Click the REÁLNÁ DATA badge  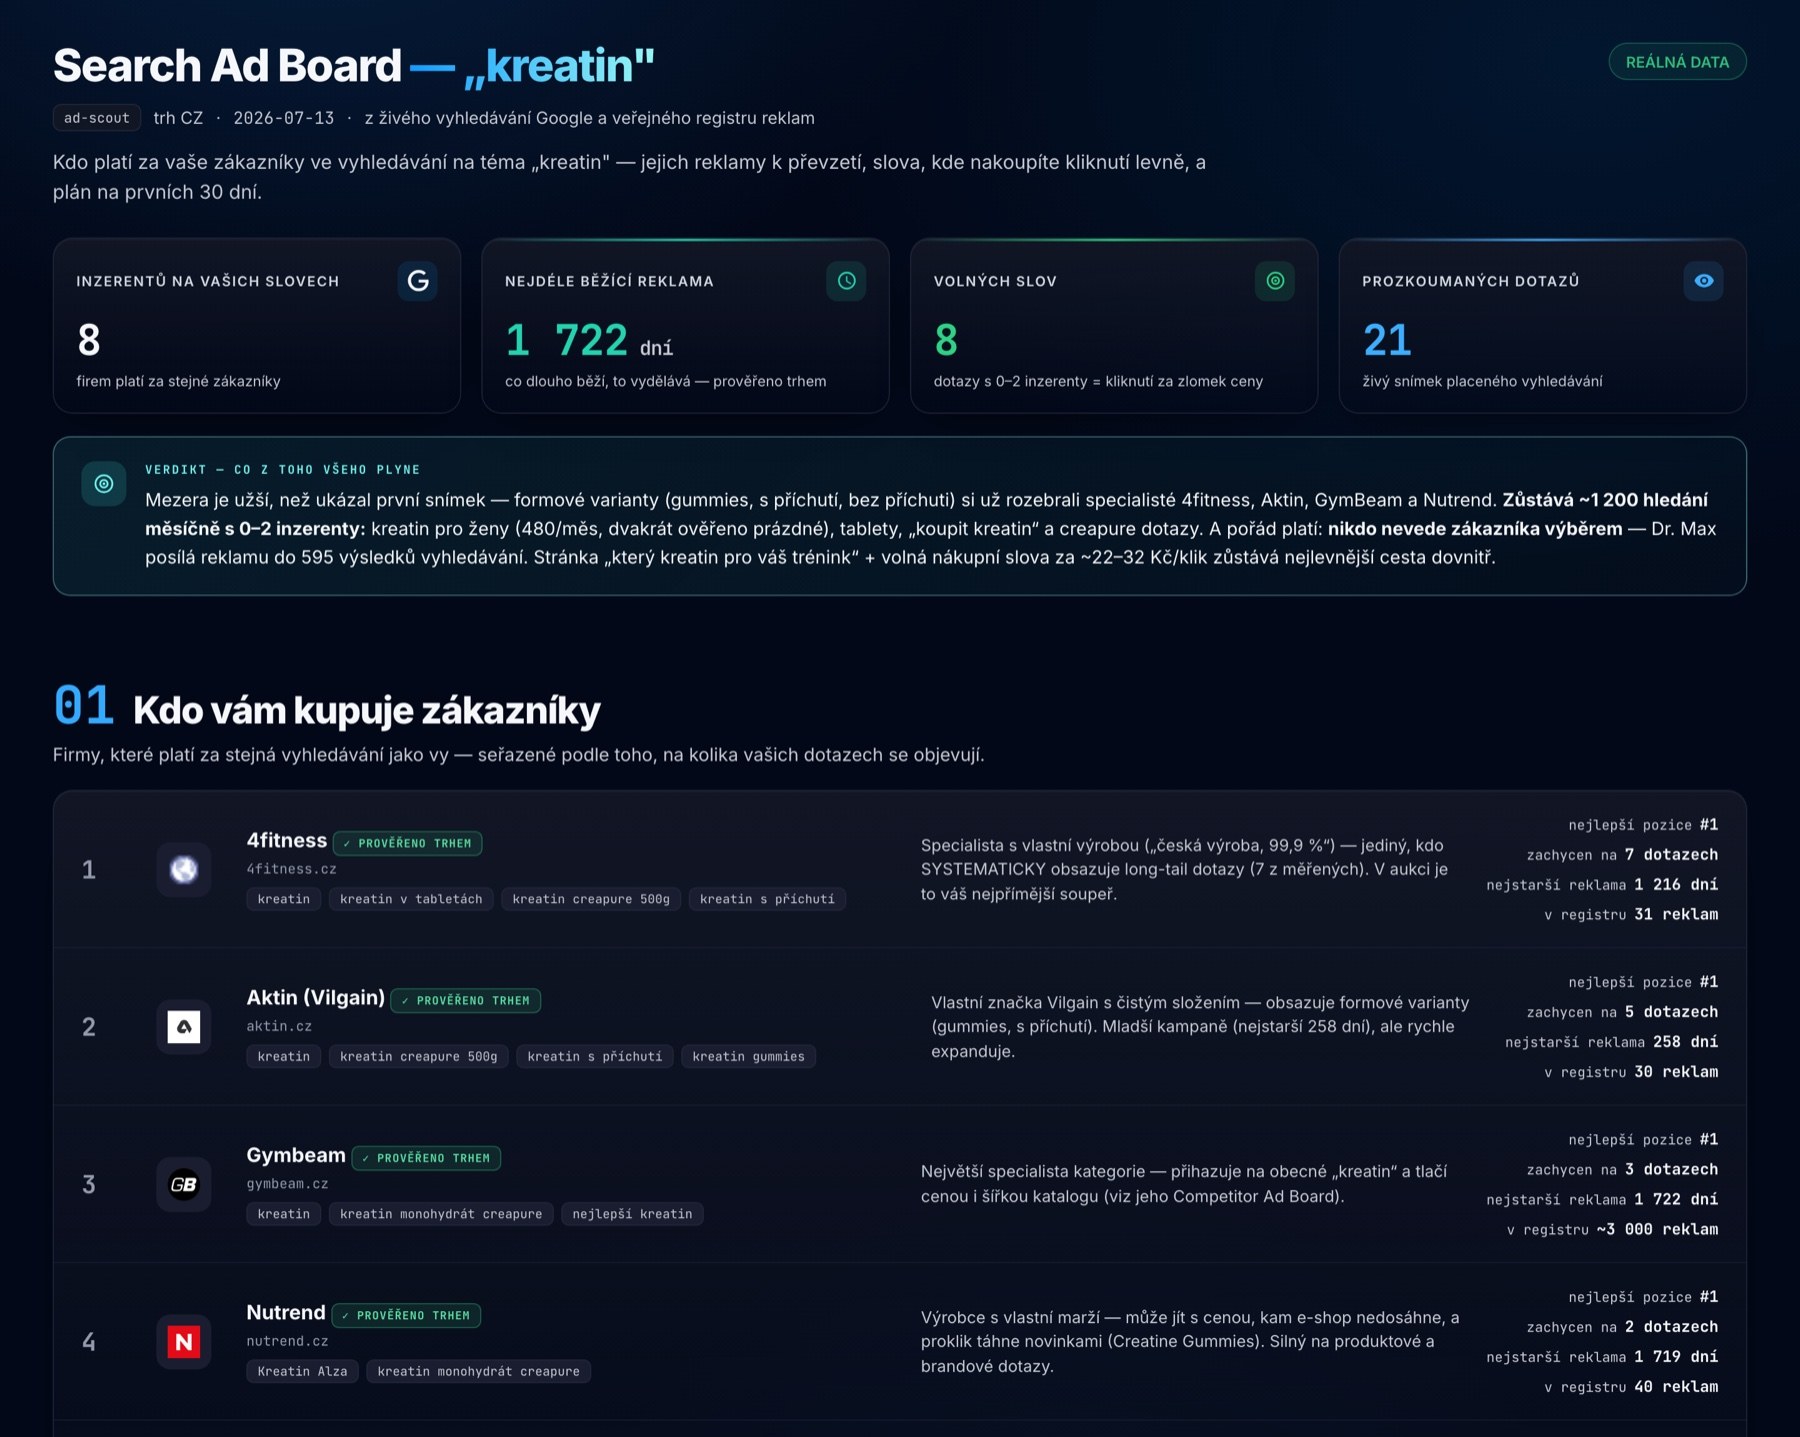pos(1677,62)
